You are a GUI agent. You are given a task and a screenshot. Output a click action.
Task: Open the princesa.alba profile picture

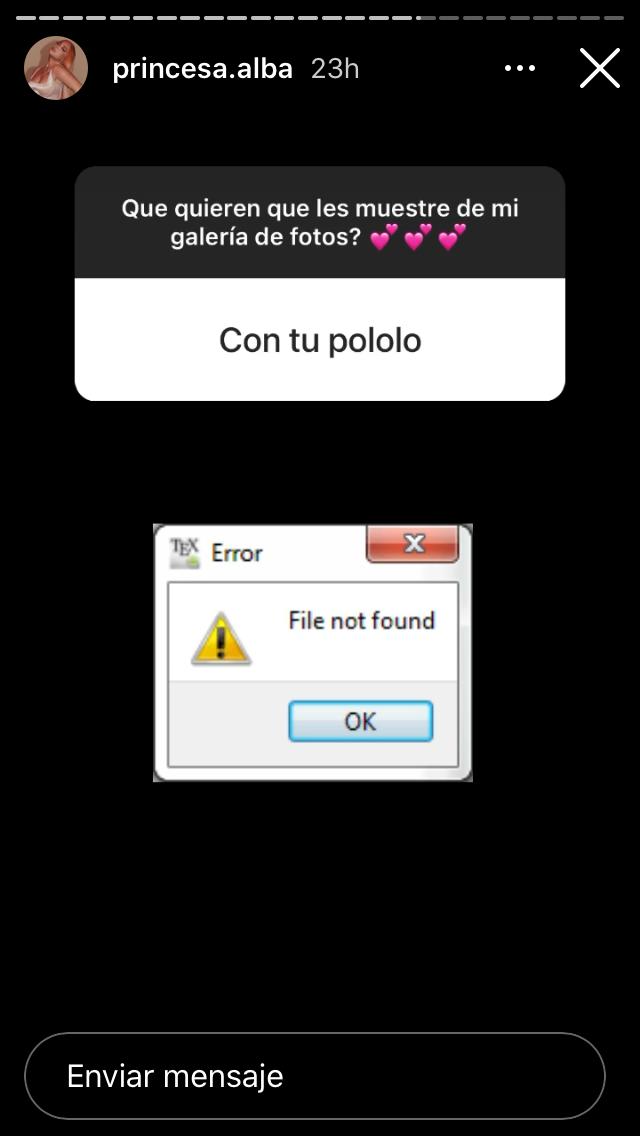[x=56, y=68]
